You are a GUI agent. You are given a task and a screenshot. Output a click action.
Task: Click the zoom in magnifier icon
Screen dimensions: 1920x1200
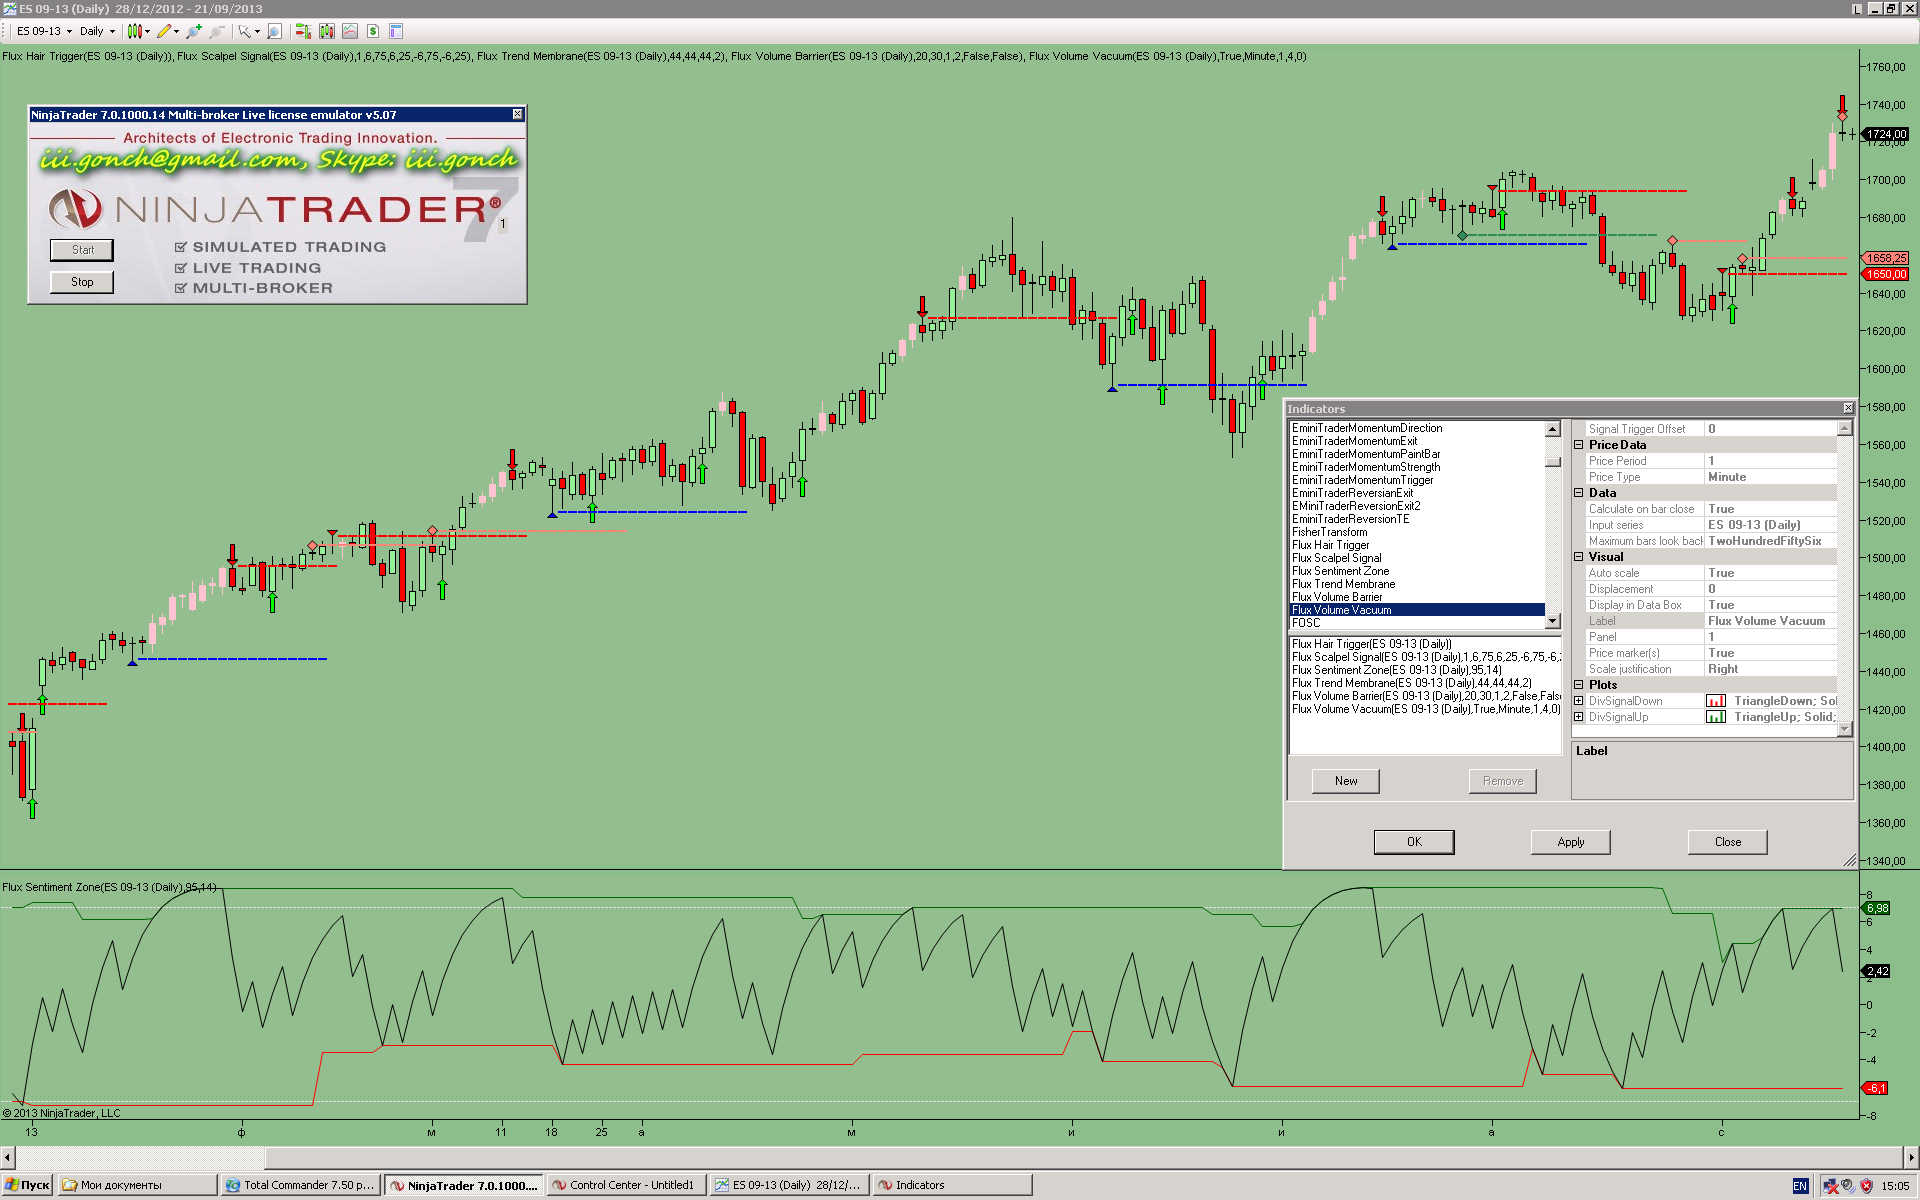point(194,31)
